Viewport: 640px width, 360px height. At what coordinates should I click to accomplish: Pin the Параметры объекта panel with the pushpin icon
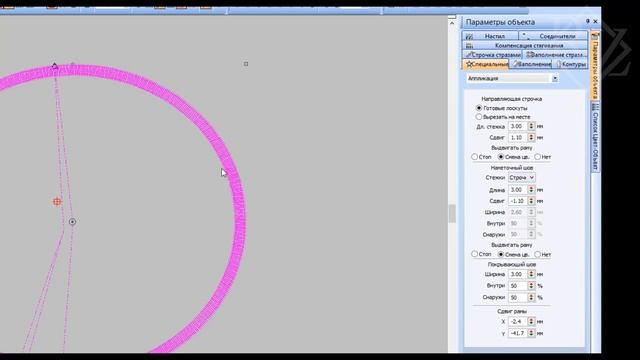click(588, 21)
